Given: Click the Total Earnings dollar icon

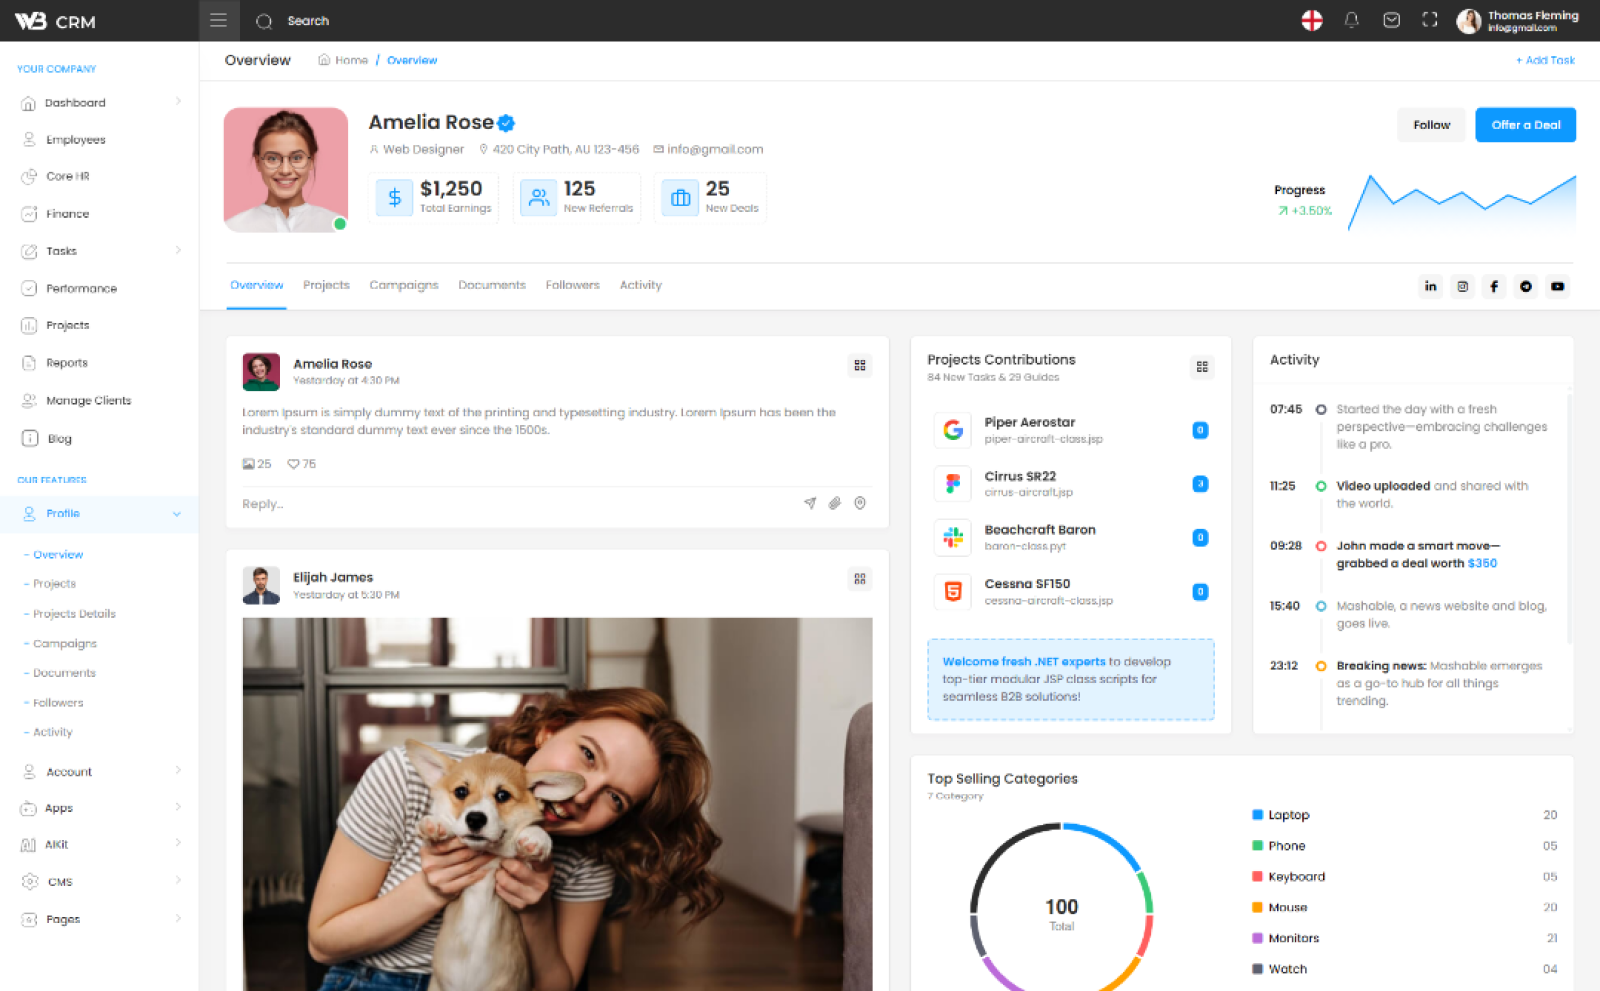Looking at the screenshot, I should click(394, 197).
